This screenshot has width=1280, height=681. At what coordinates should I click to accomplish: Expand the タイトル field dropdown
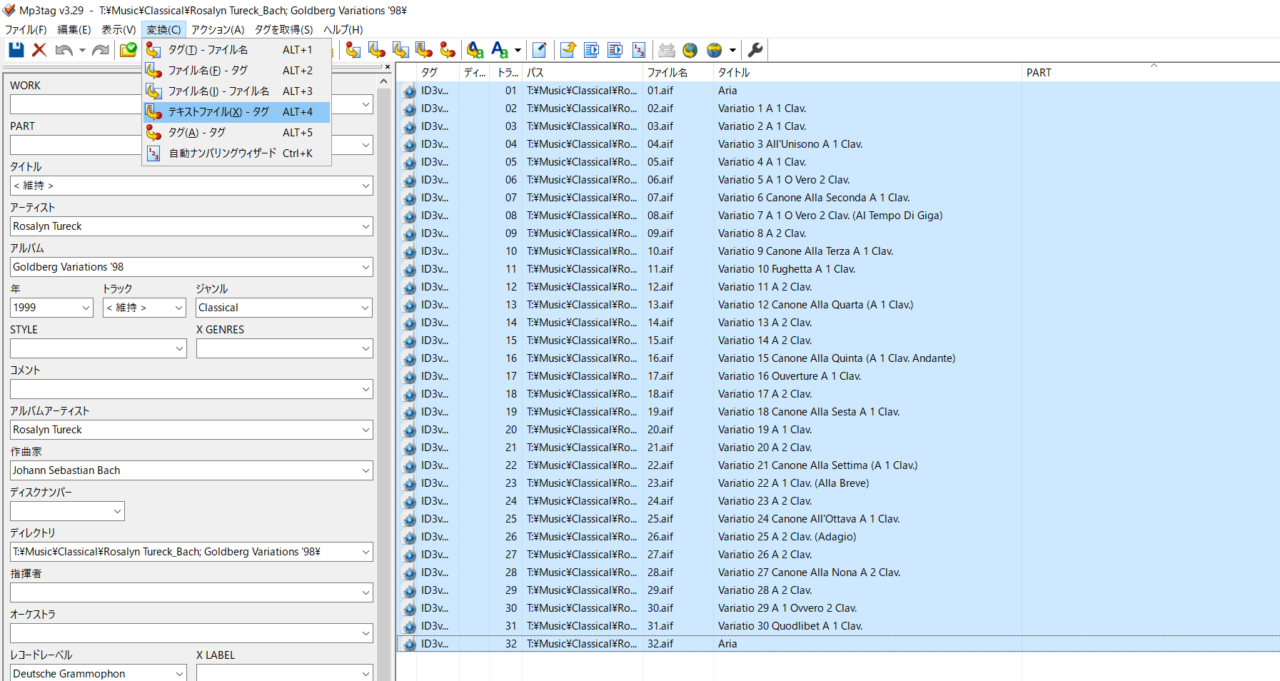363,186
